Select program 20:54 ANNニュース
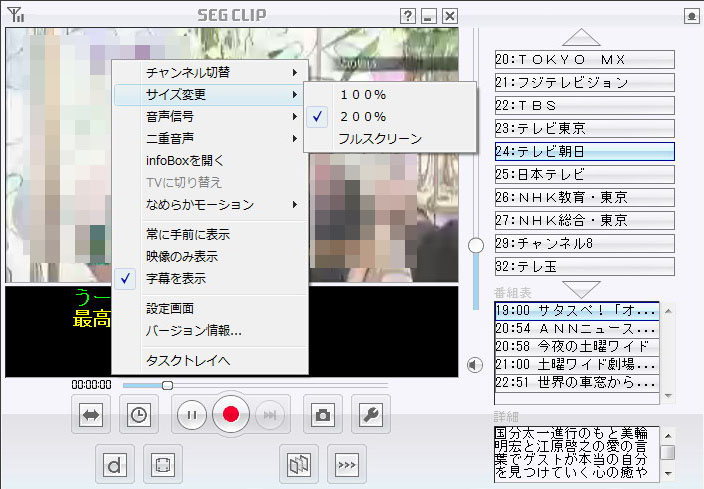This screenshot has width=704, height=489. pos(577,329)
